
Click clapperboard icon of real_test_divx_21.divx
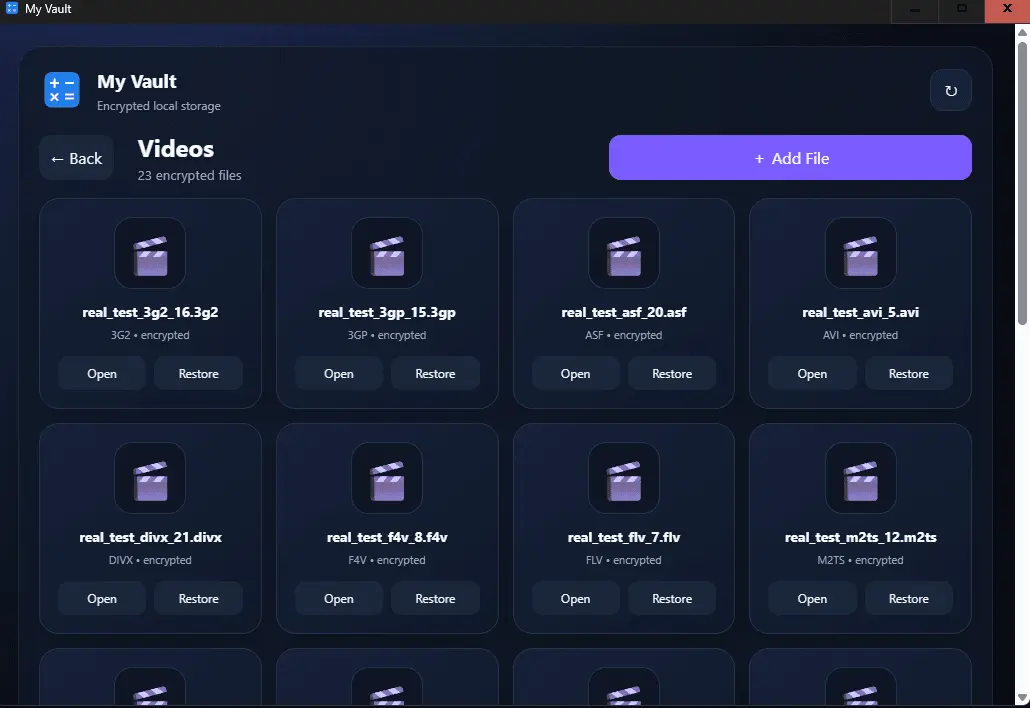click(x=150, y=478)
